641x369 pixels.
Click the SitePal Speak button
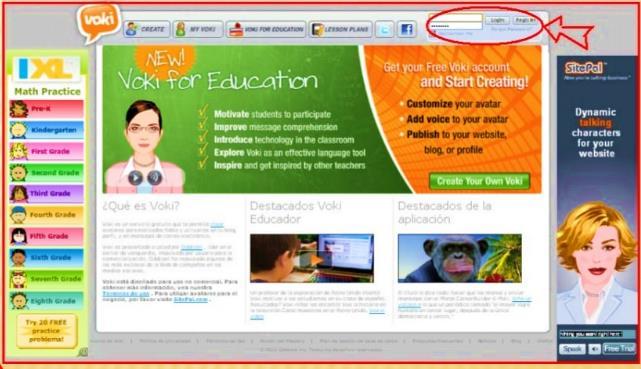[x=572, y=349]
